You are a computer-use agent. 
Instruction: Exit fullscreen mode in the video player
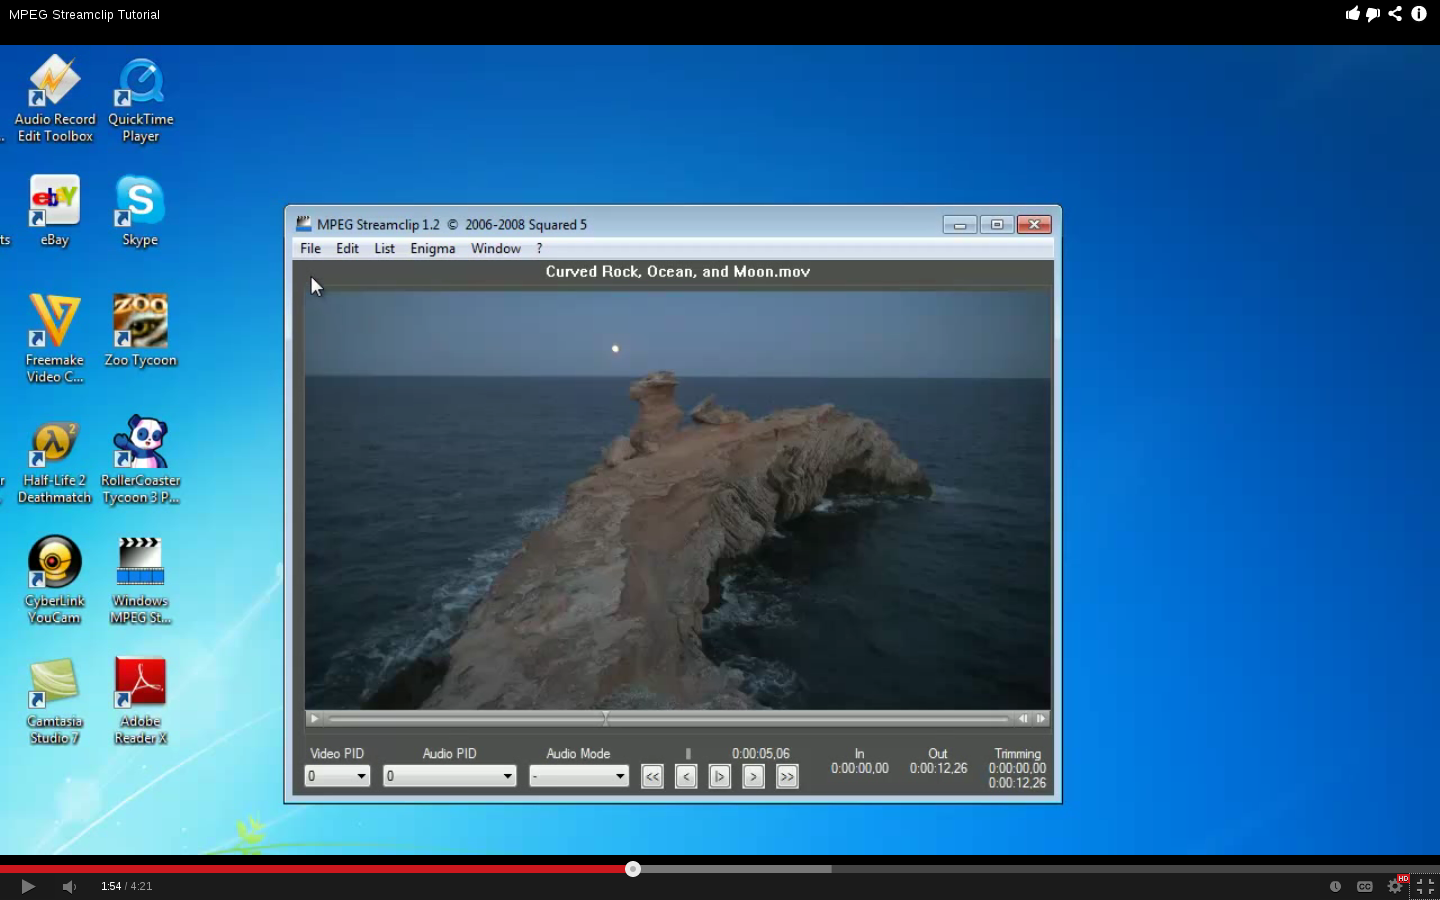[x=1425, y=886]
